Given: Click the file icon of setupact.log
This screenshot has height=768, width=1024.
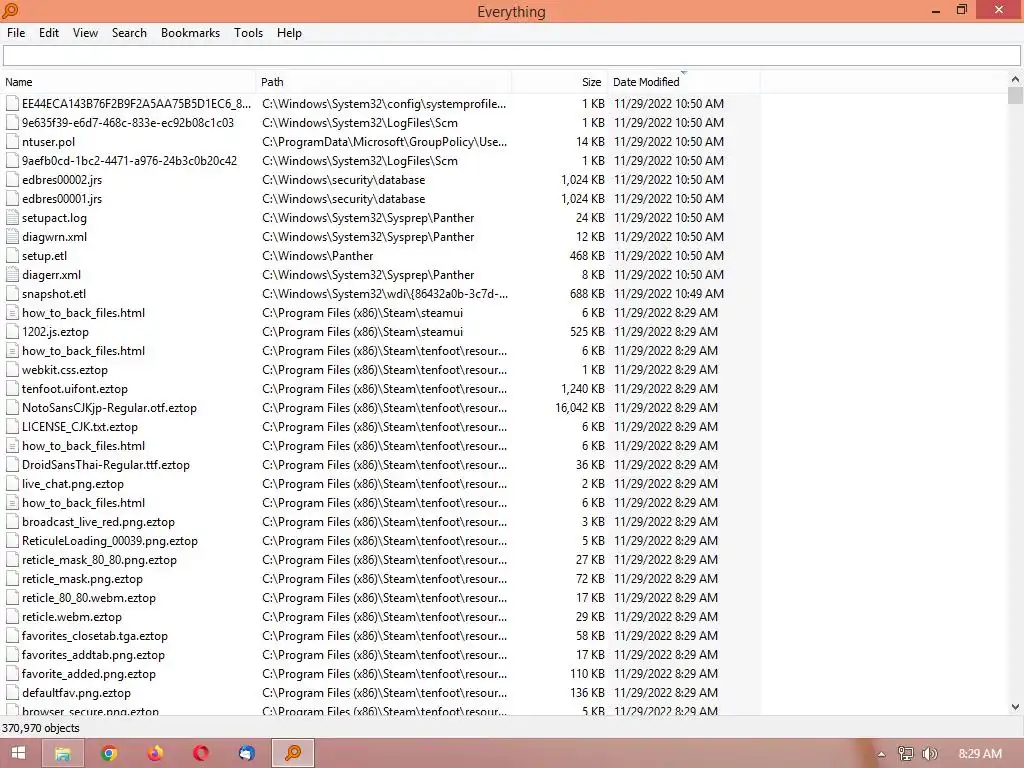Looking at the screenshot, I should coord(12,217).
